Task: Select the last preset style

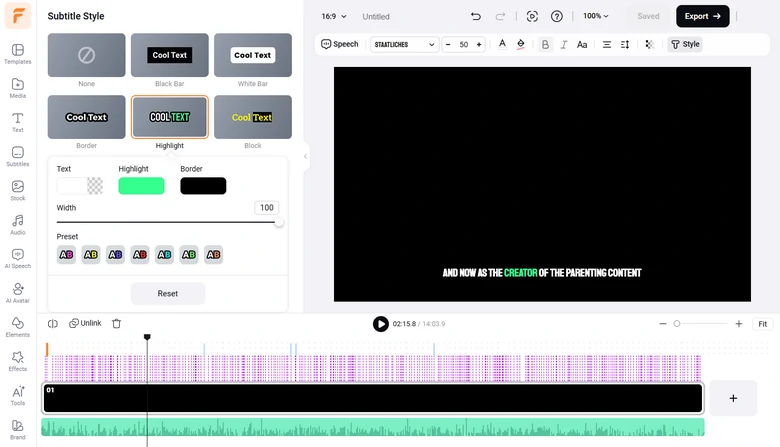Action: coord(213,255)
